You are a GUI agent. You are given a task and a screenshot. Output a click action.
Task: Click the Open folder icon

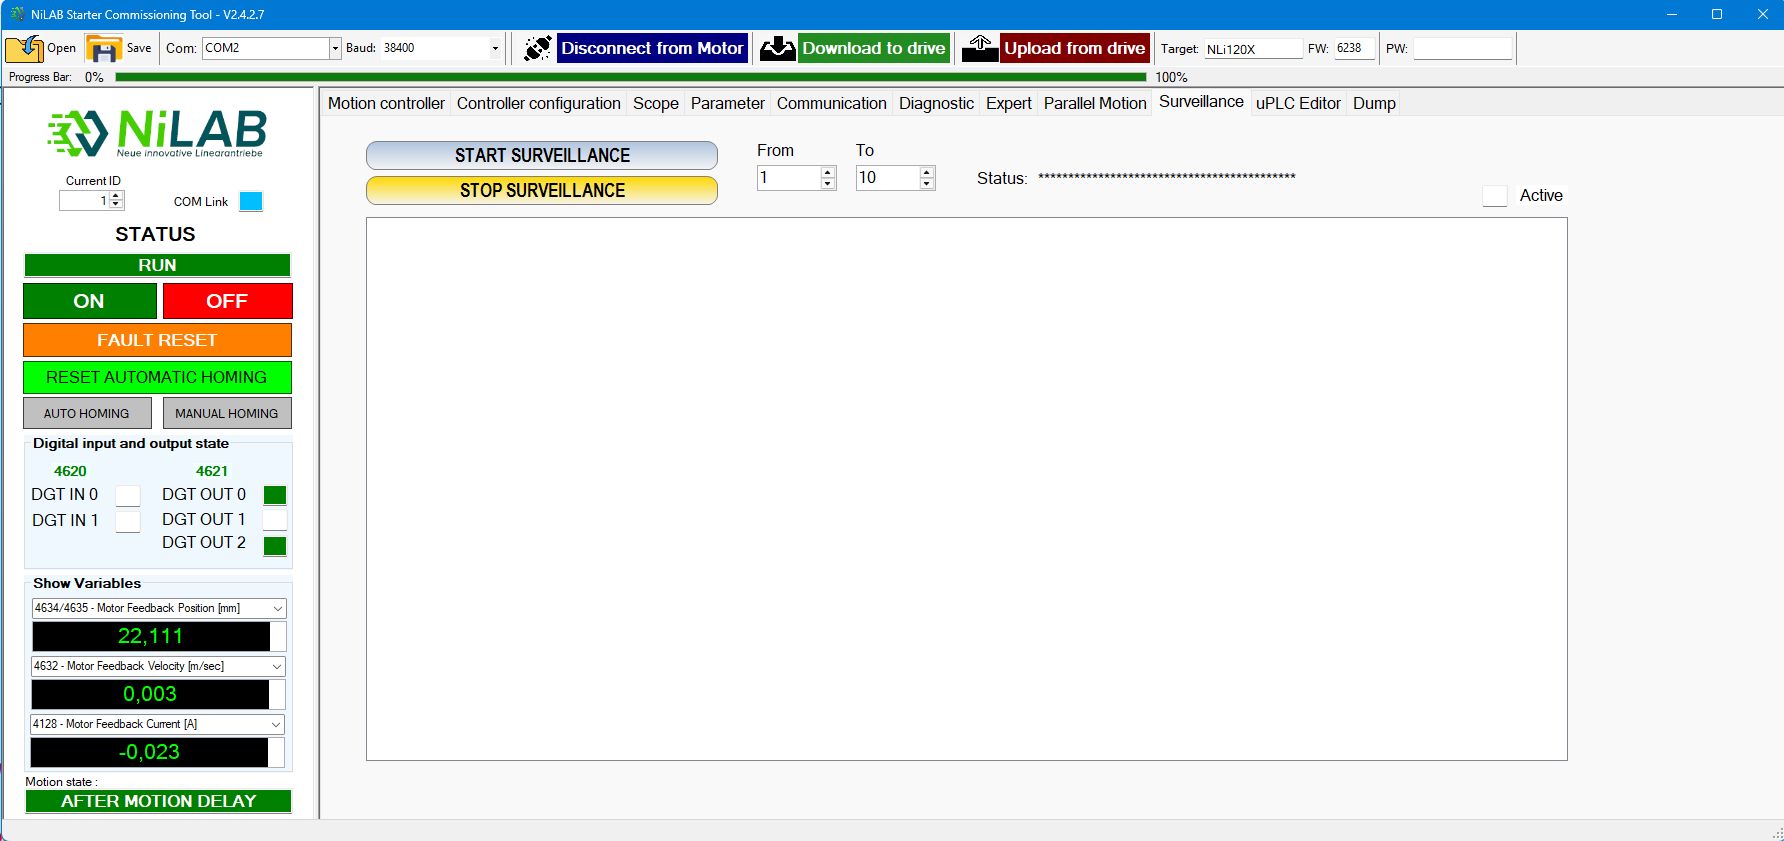pyautogui.click(x=24, y=48)
